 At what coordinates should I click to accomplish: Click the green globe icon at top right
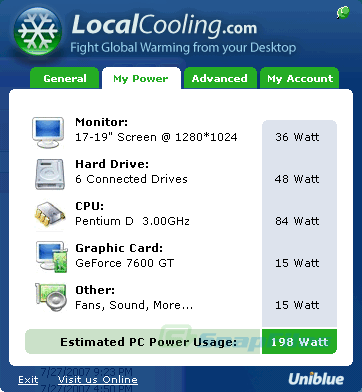pyautogui.click(x=343, y=13)
